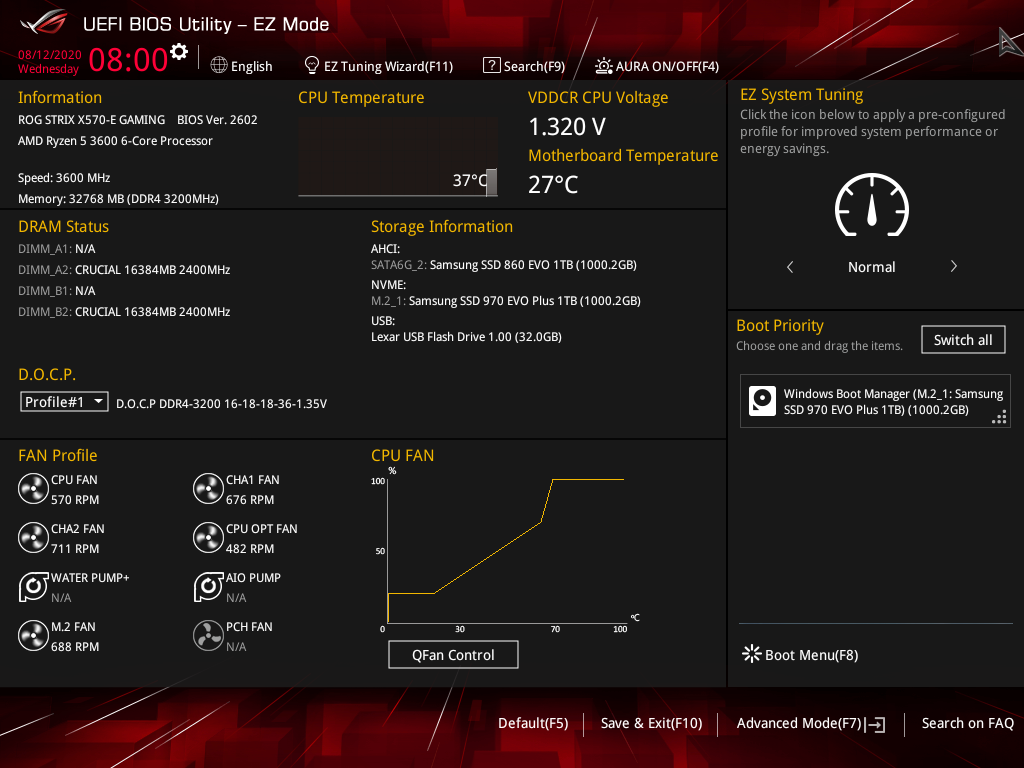Select the CHA1 FAN icon

(x=208, y=488)
